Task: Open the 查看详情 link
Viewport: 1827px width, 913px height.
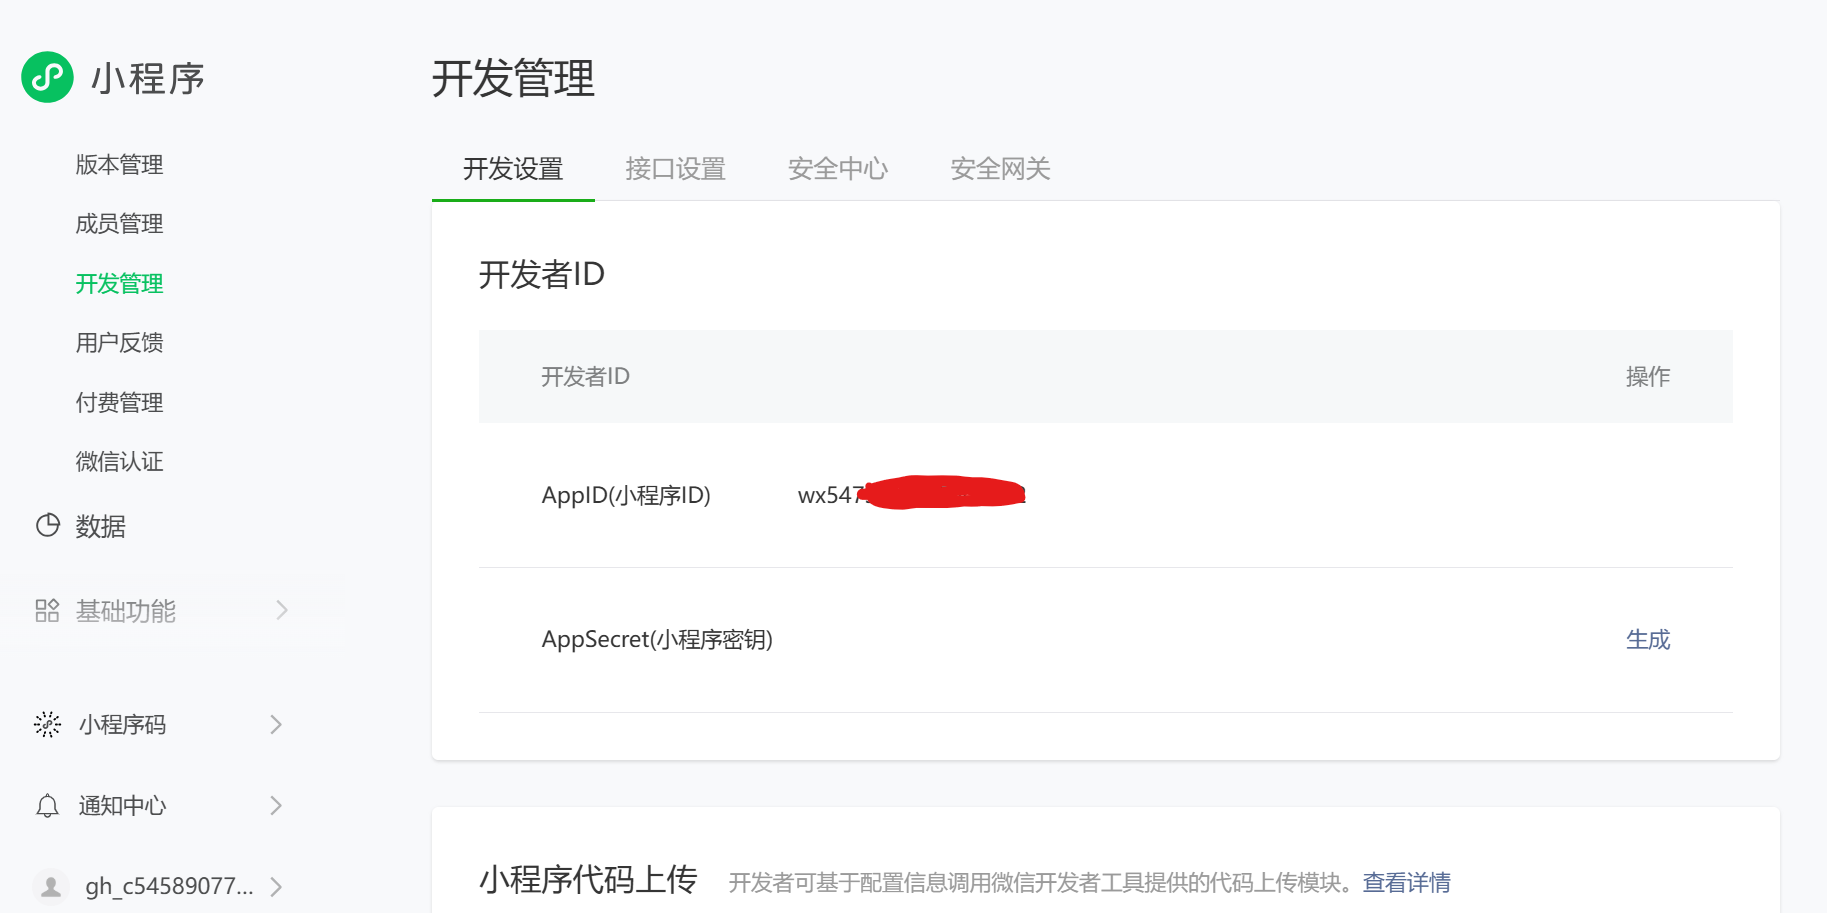Action: pos(1406,882)
